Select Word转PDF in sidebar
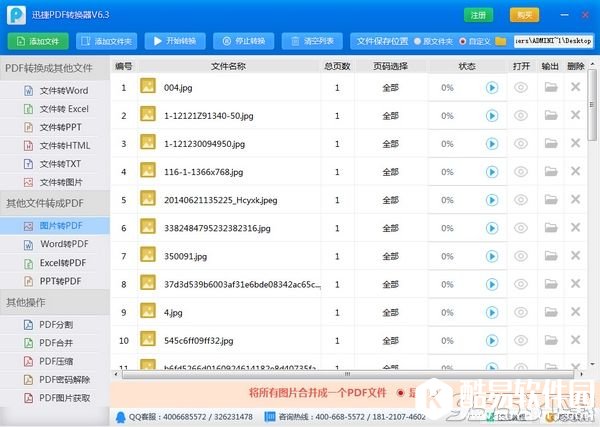The height and width of the screenshot is (427, 600). (x=55, y=244)
